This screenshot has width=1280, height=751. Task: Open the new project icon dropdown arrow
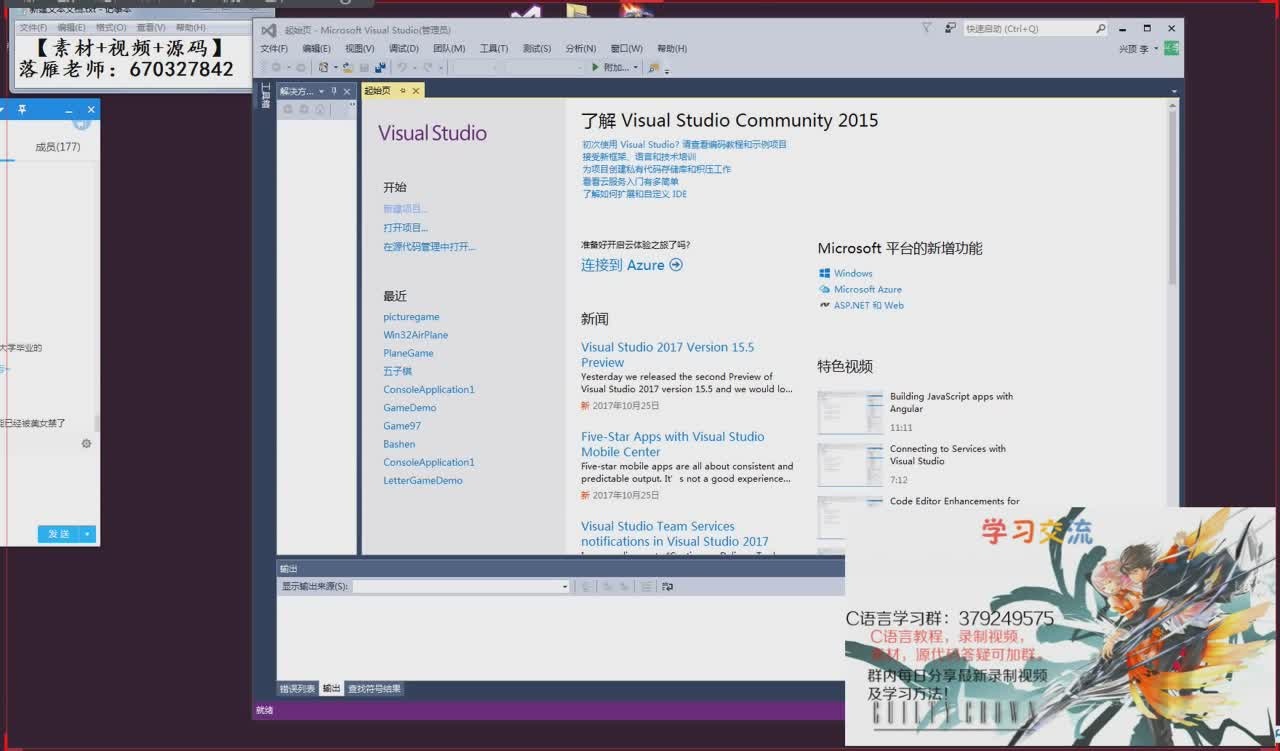coord(335,67)
